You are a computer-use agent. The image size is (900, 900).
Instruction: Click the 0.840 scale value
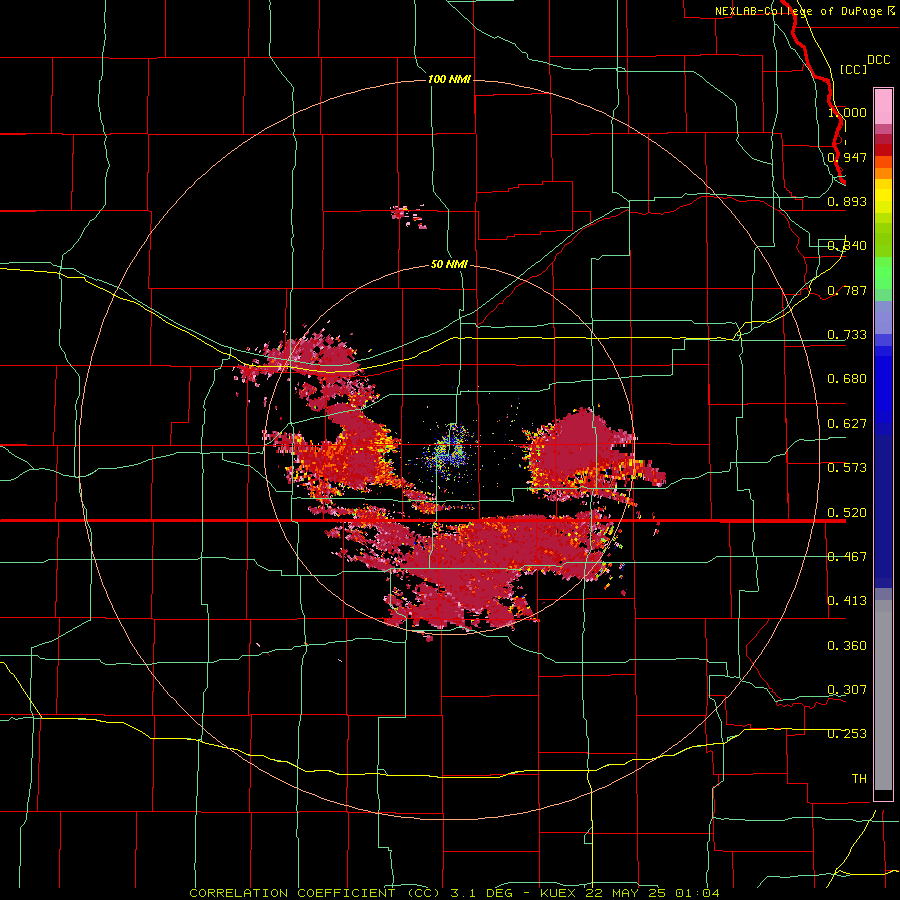847,246
